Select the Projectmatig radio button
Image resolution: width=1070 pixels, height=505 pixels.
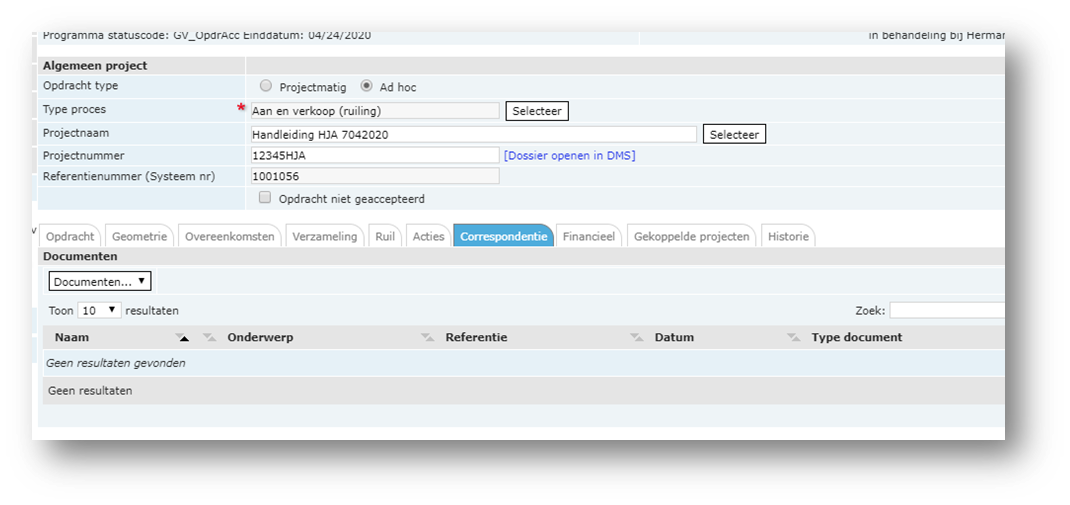click(266, 87)
